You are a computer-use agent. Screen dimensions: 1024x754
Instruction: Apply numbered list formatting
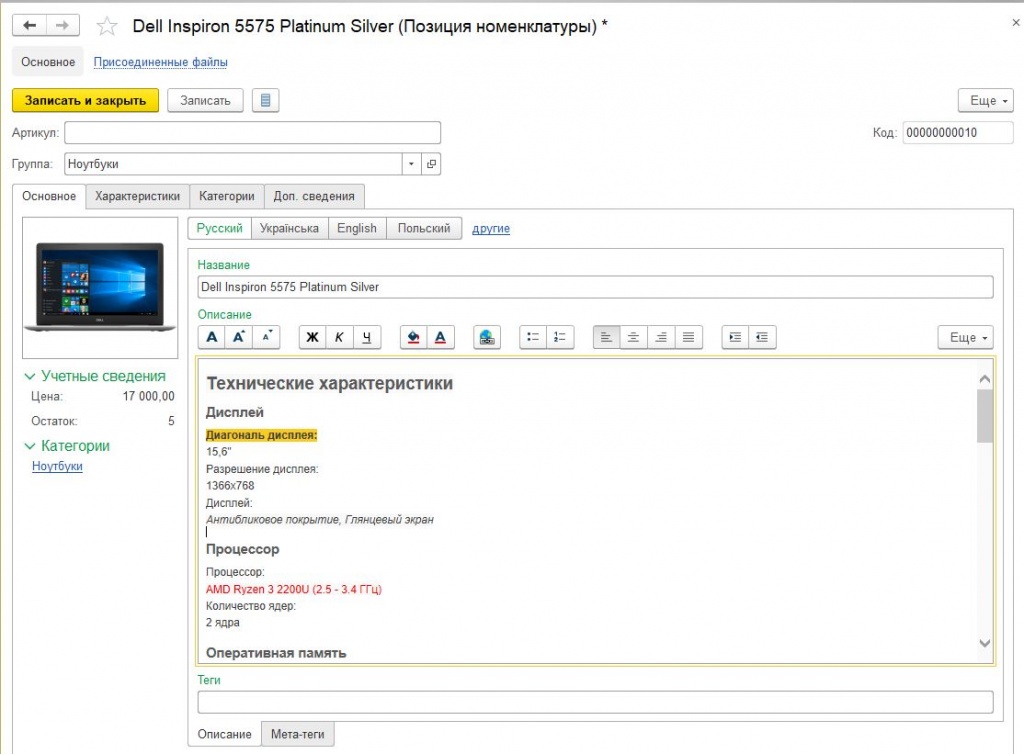tap(560, 338)
